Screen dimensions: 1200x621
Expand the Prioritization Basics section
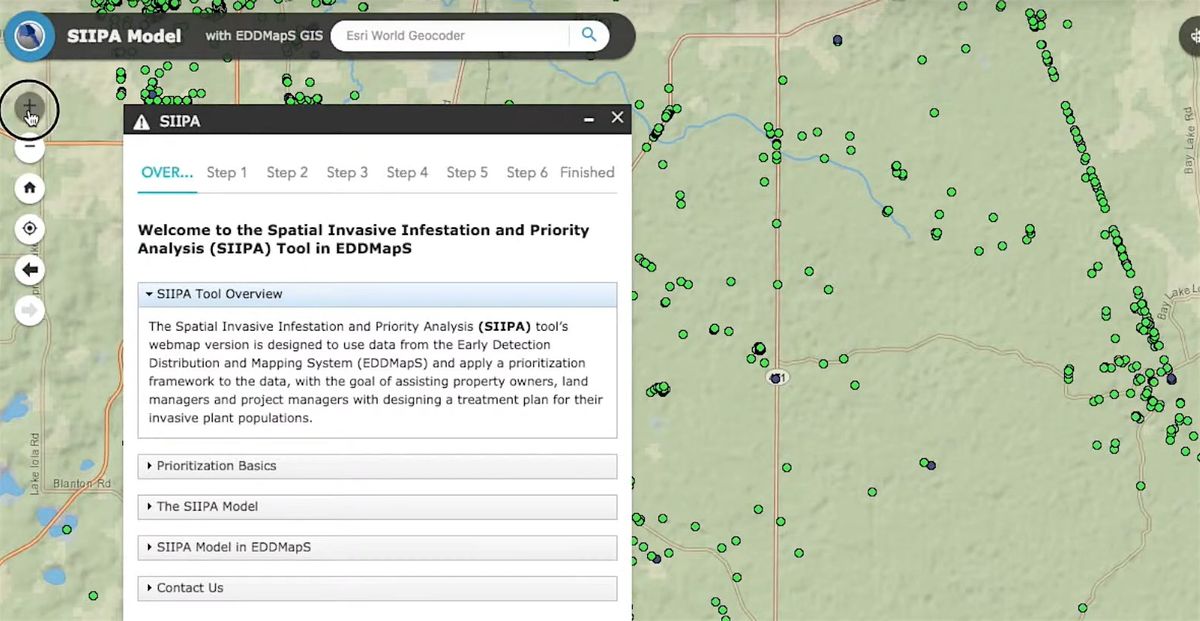[x=377, y=466]
